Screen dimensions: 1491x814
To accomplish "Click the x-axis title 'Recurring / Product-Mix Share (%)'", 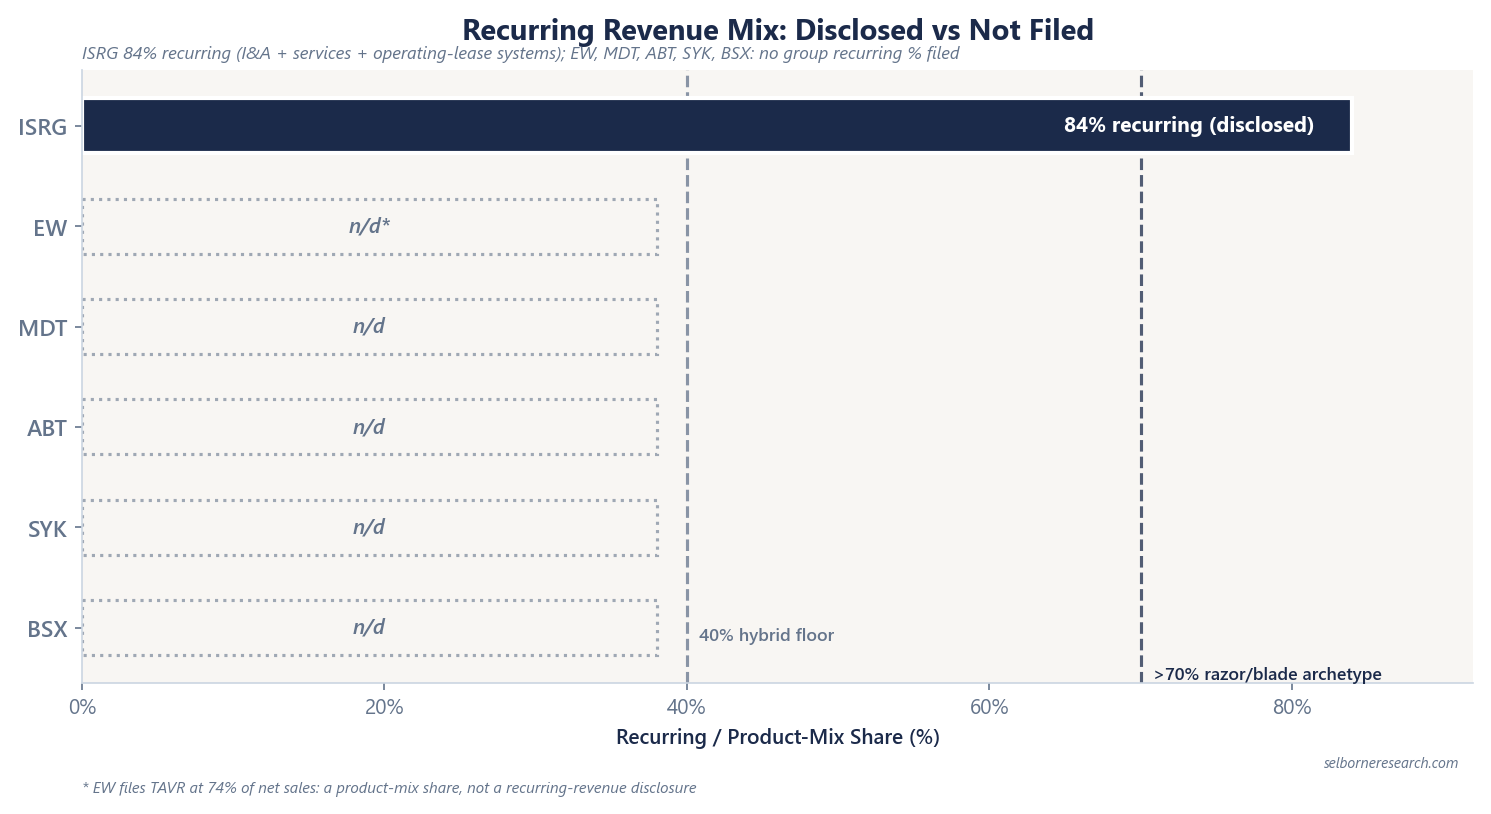I will (777, 737).
